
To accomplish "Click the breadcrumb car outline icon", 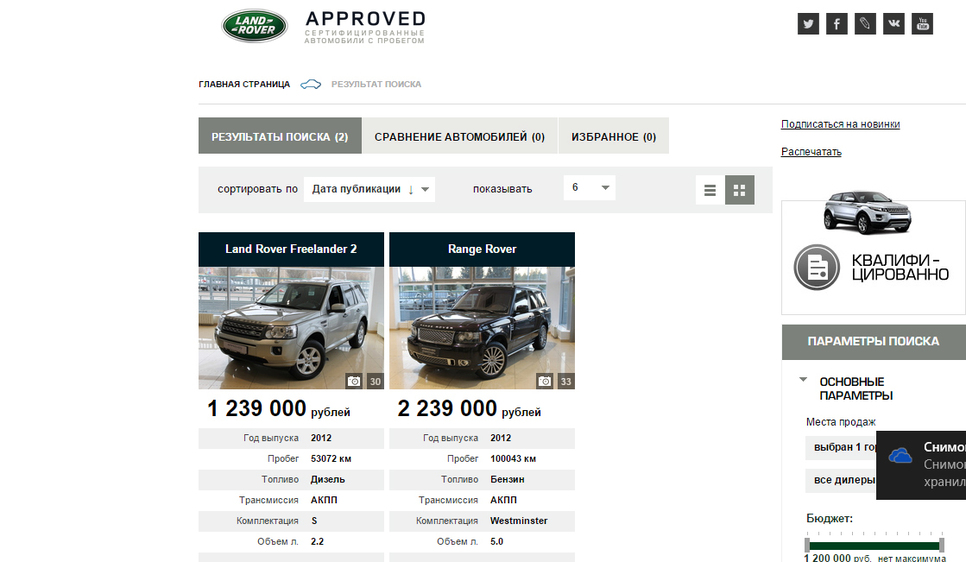I will tap(310, 84).
